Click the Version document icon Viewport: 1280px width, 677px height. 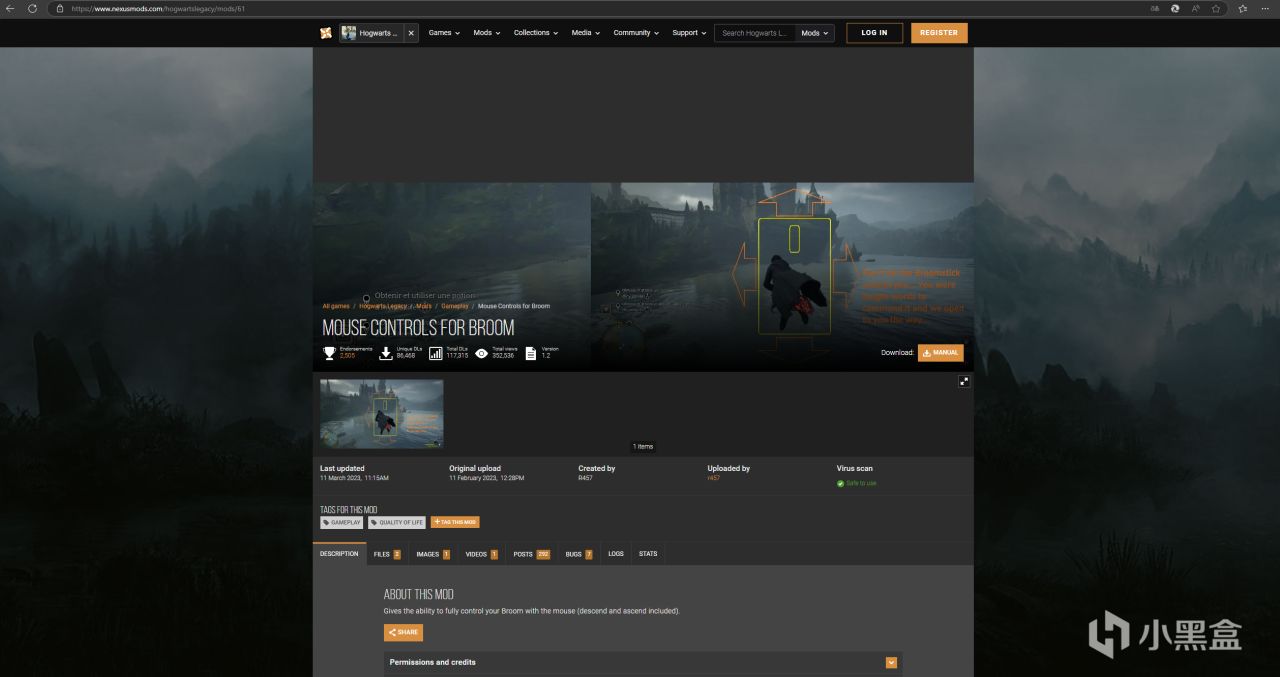point(531,353)
